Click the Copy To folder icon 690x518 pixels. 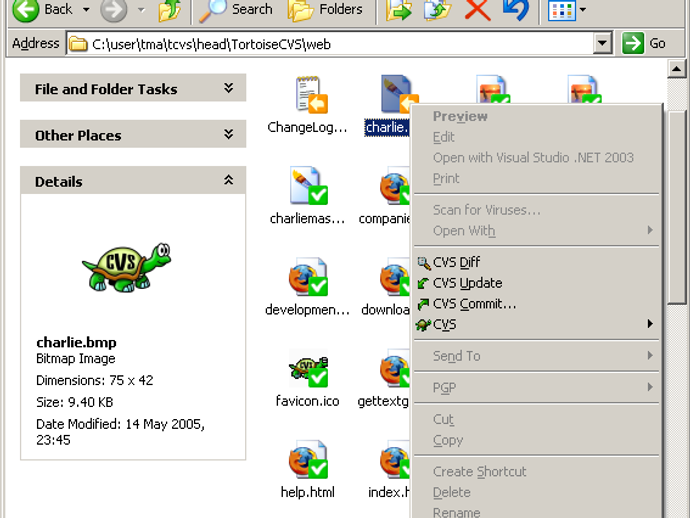437,10
